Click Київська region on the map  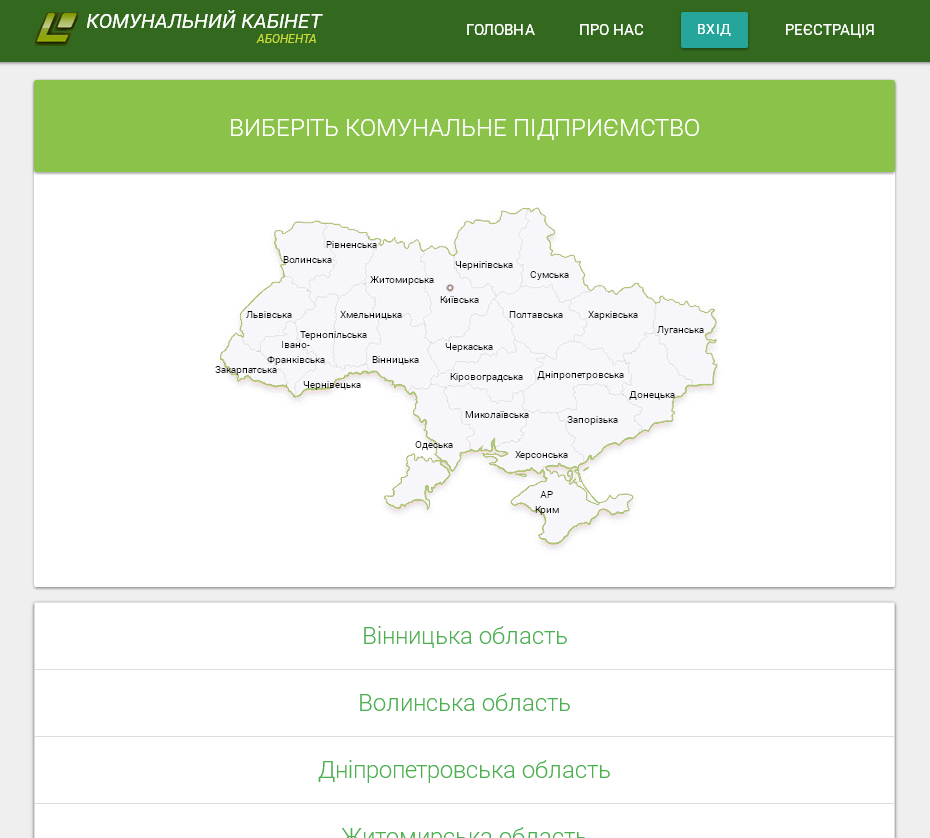coord(459,300)
